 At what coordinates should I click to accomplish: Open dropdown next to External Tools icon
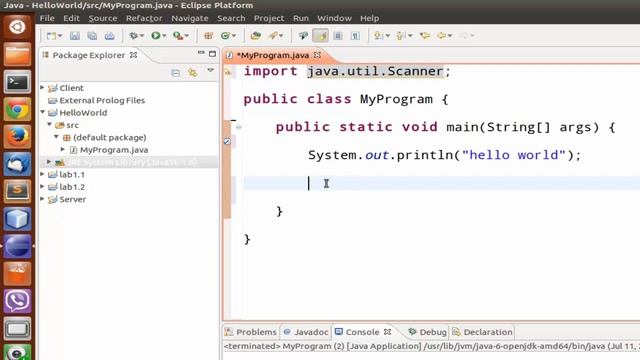[187, 36]
